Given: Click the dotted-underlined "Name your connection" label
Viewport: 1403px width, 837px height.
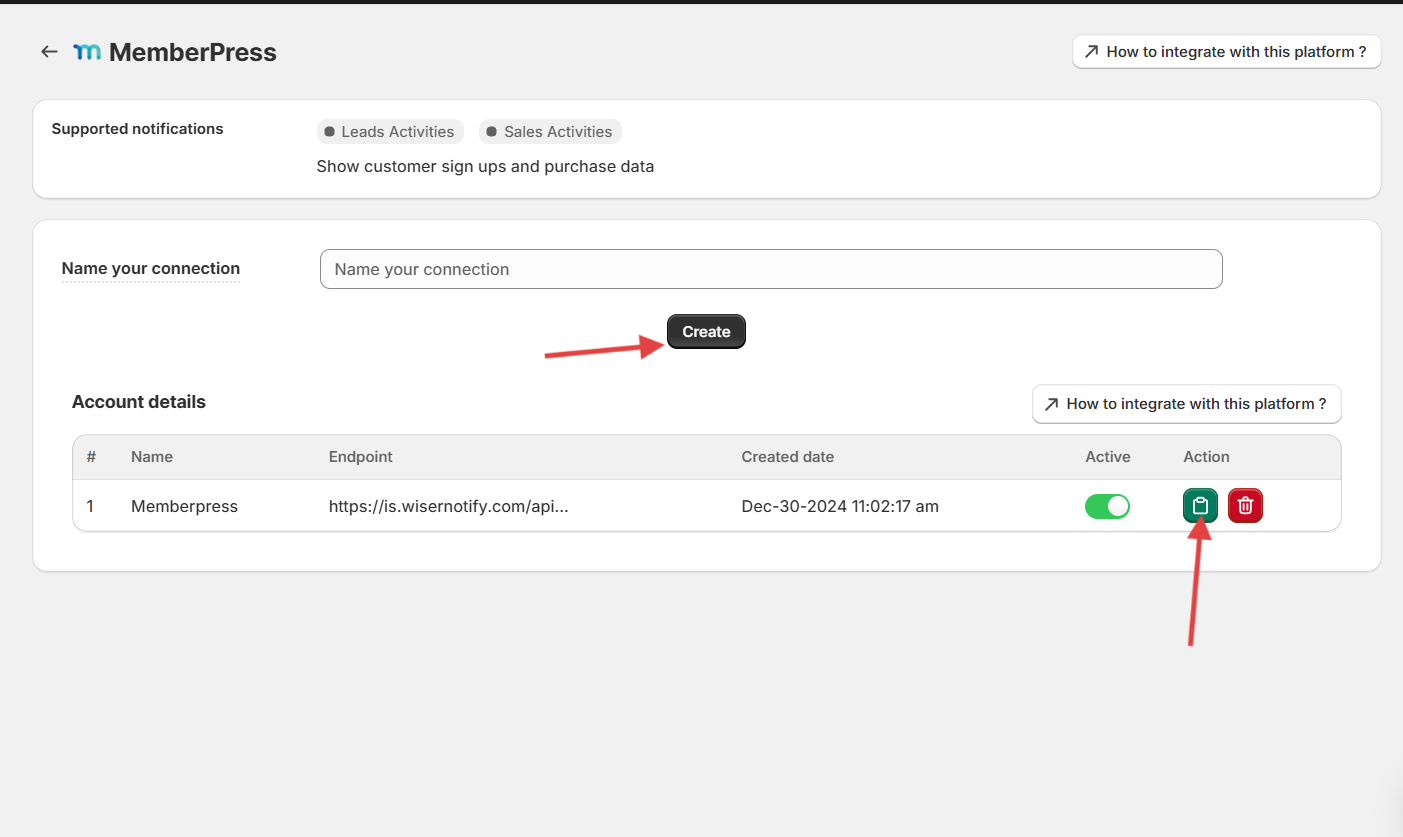Looking at the screenshot, I should 151,268.
